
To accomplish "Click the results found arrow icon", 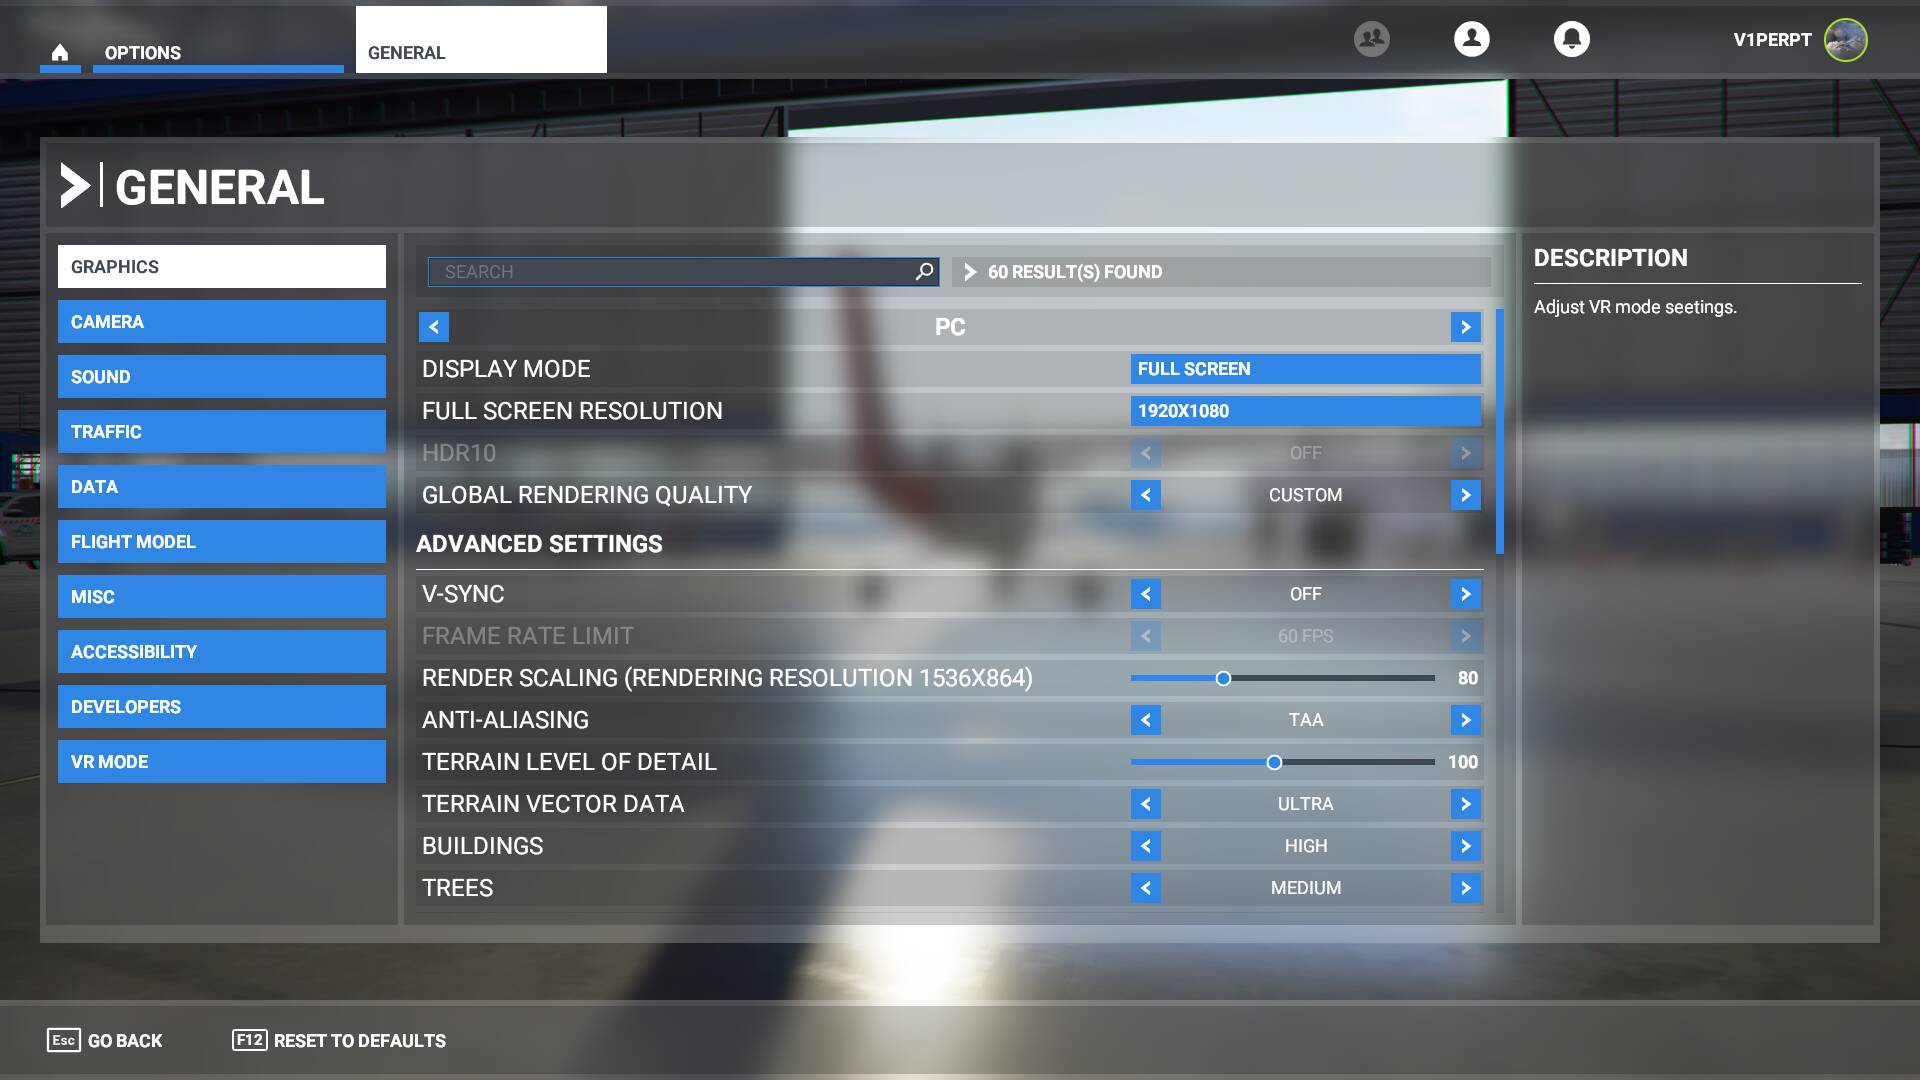I will [969, 272].
